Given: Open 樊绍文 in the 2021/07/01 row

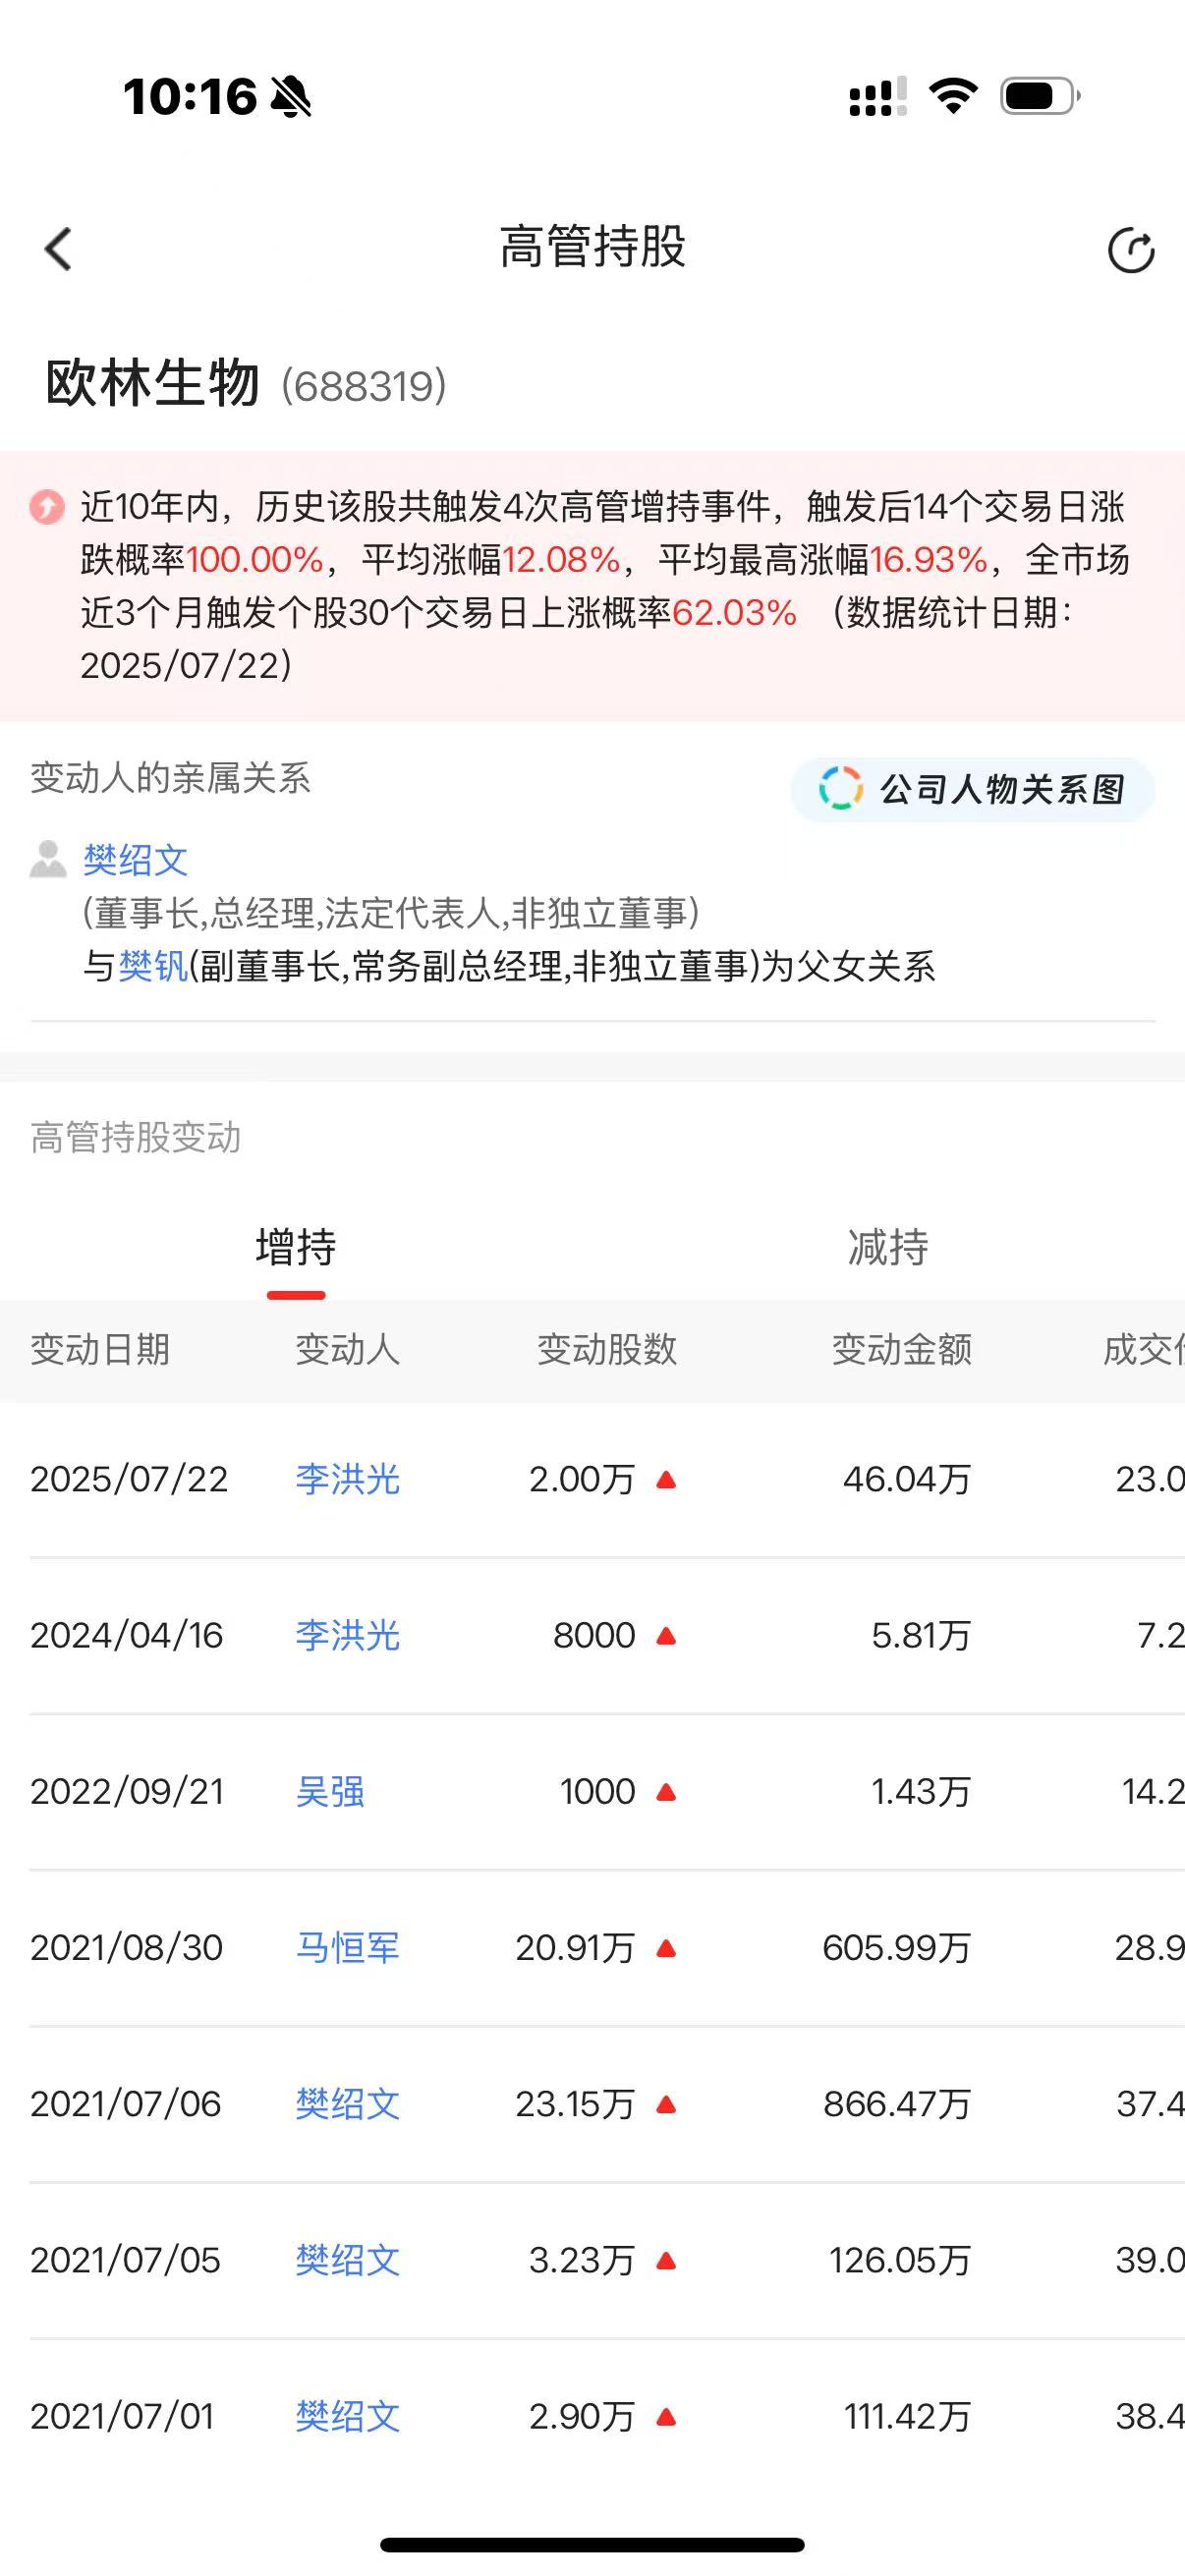Looking at the screenshot, I should (x=347, y=2416).
